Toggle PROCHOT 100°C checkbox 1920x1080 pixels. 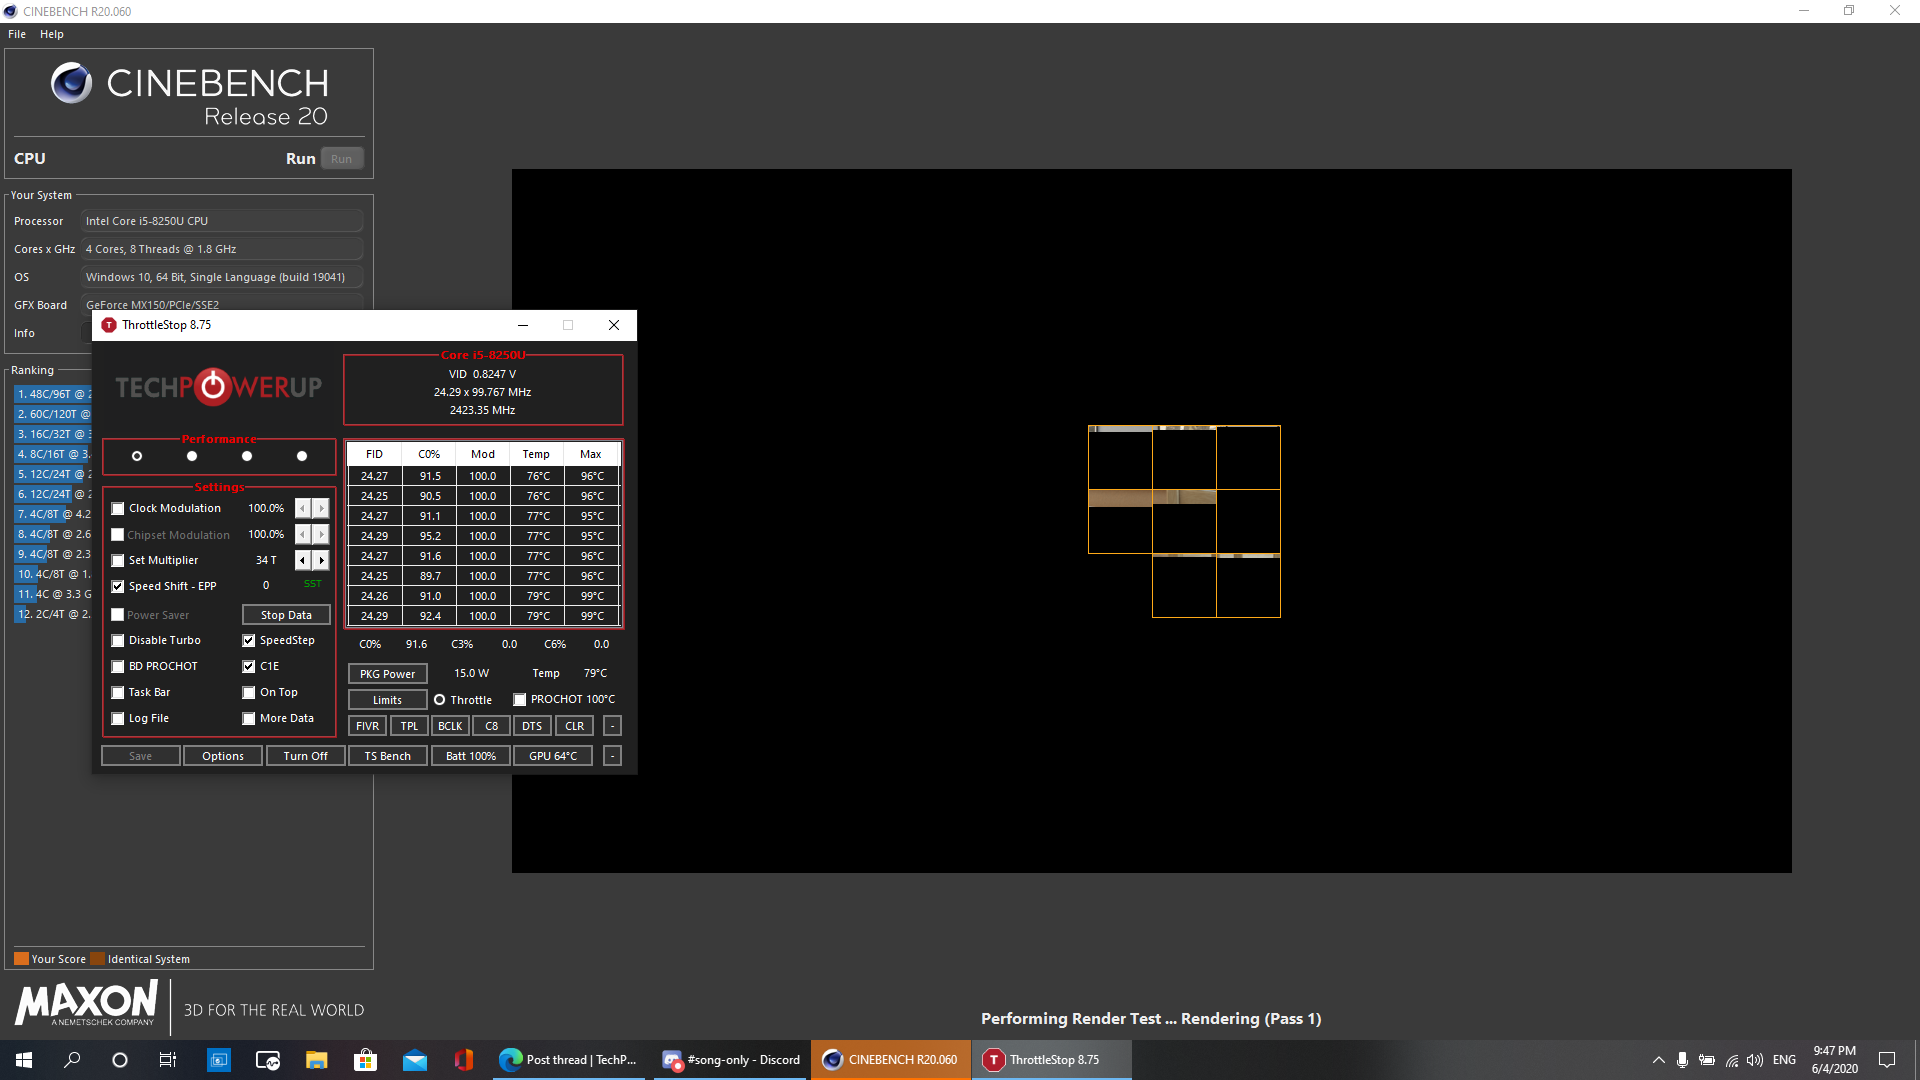click(520, 700)
